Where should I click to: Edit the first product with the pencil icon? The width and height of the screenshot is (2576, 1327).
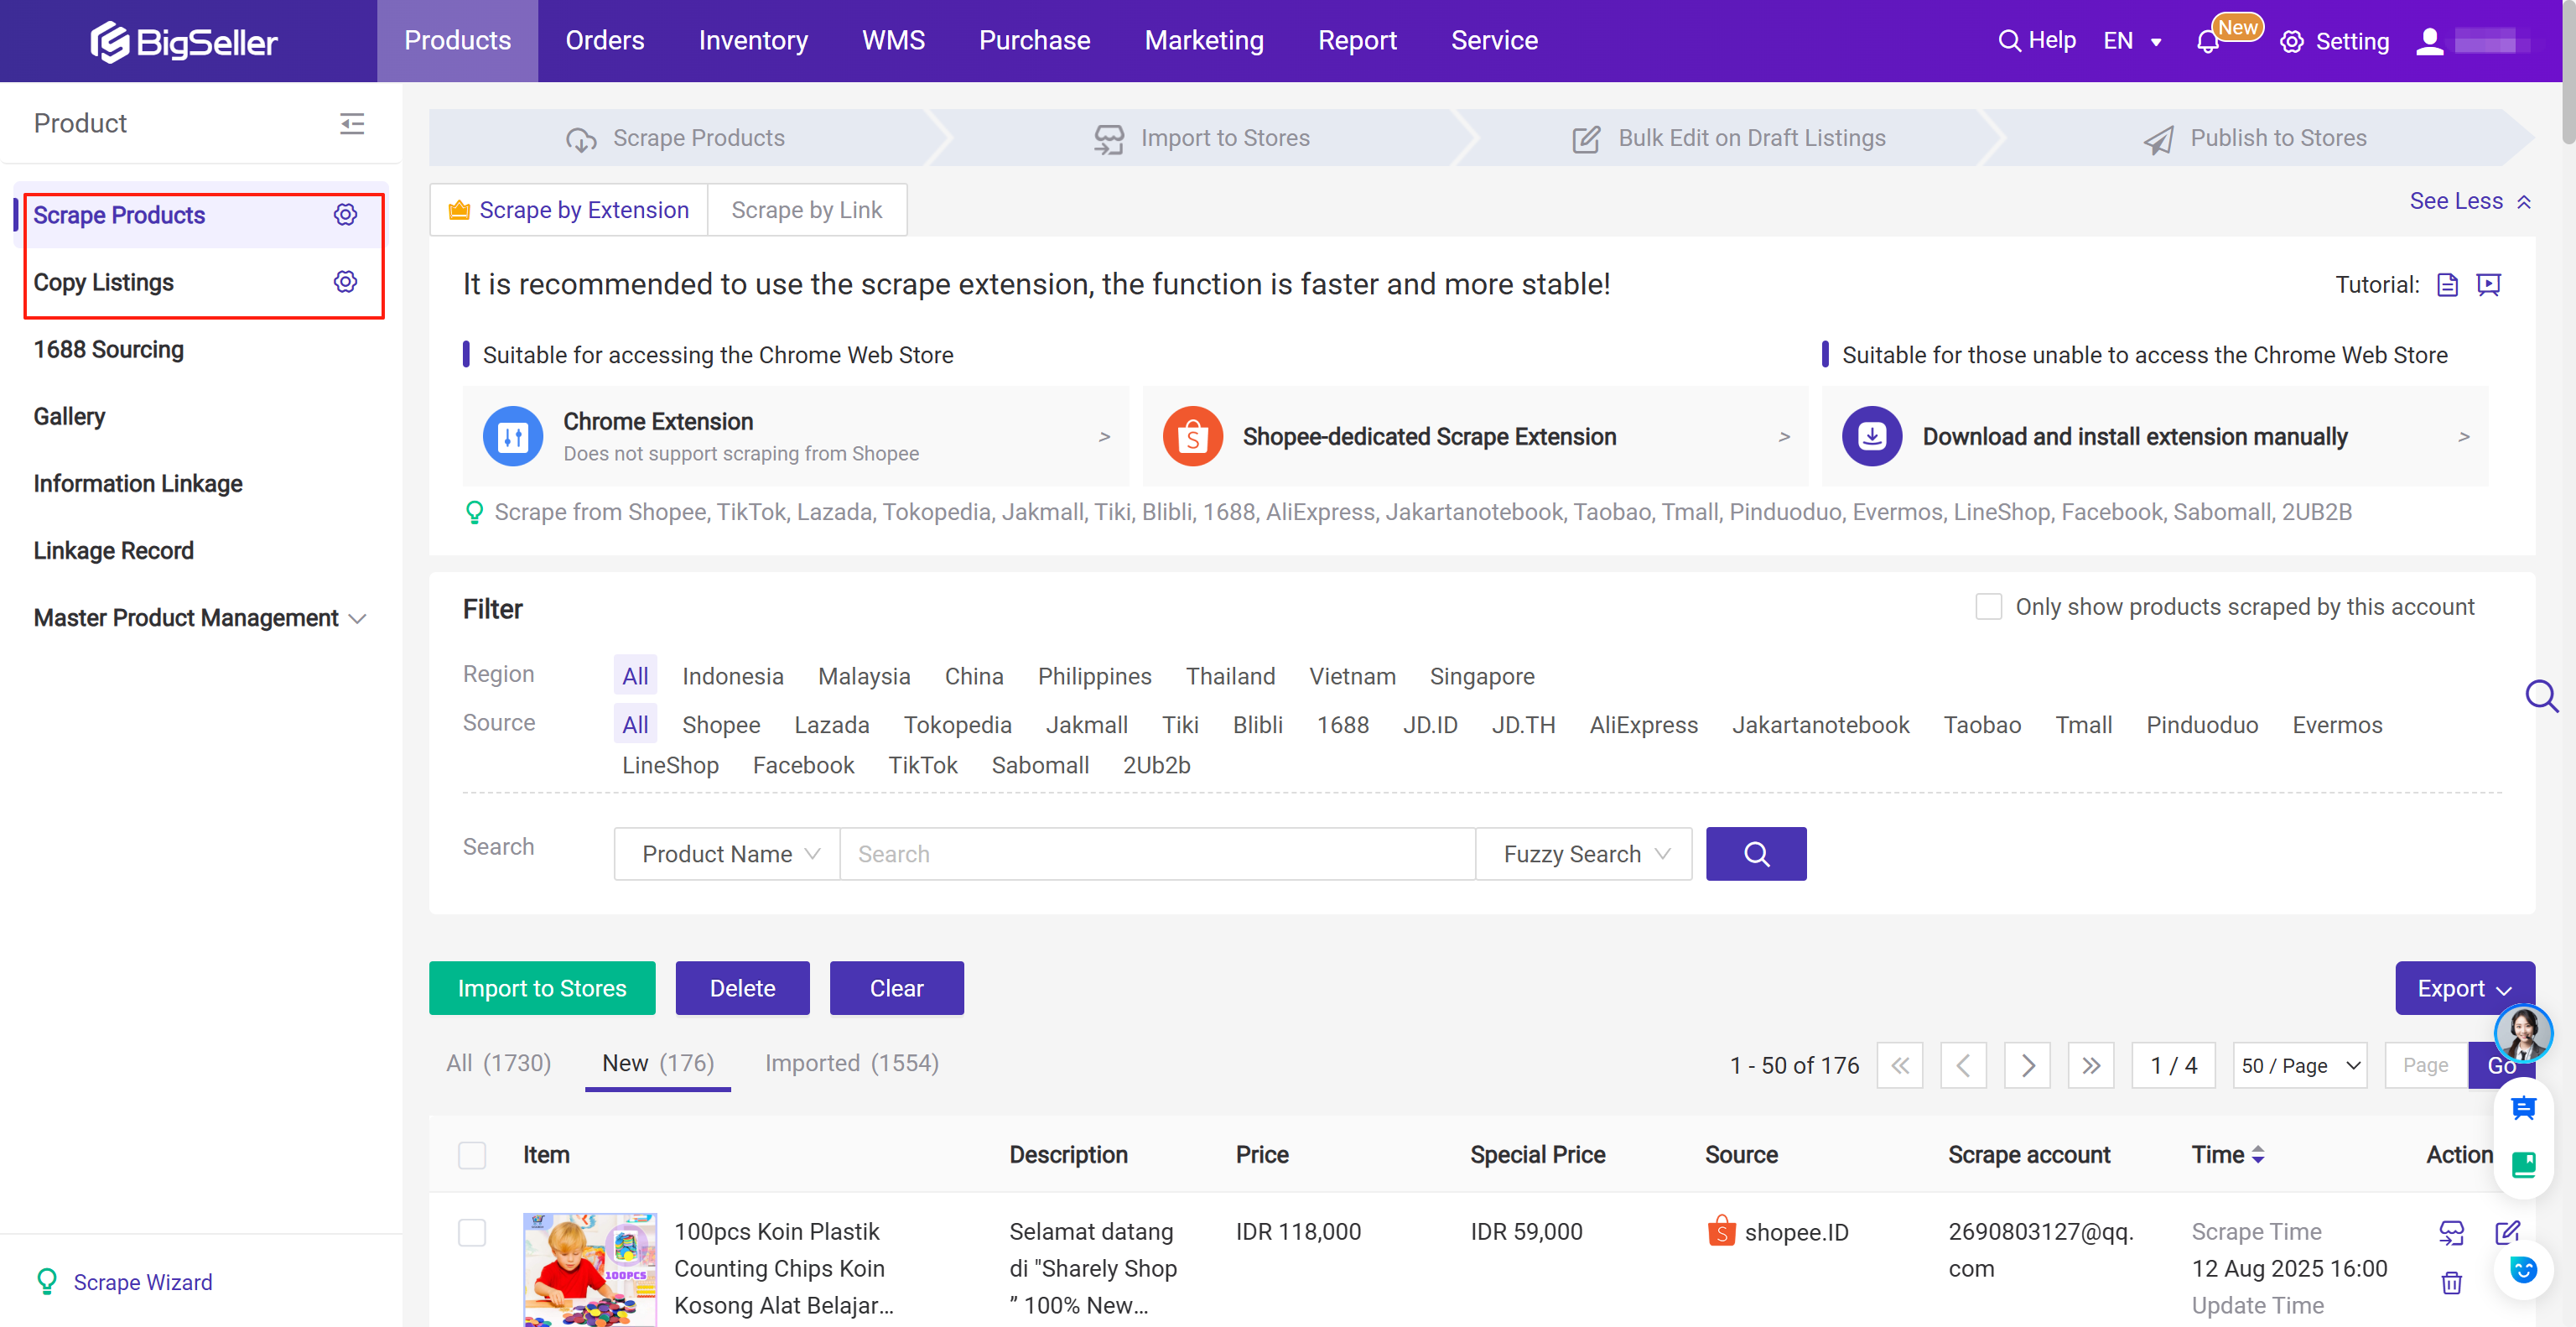[x=2509, y=1233]
